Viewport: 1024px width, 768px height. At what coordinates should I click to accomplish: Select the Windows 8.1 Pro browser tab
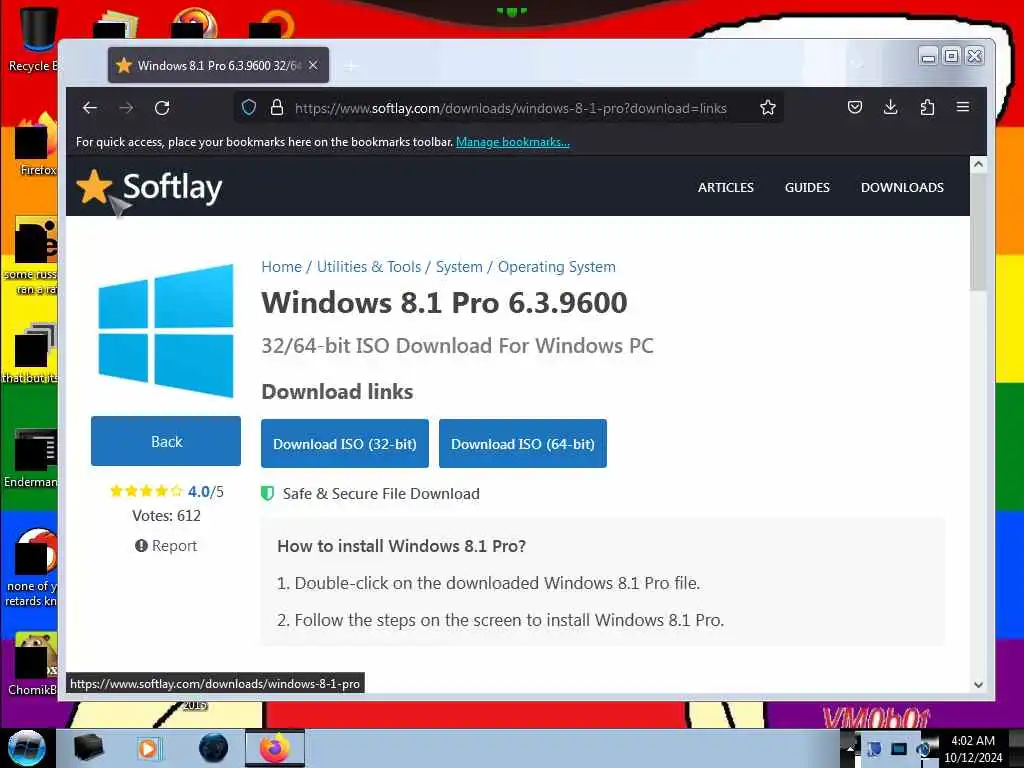pos(219,65)
